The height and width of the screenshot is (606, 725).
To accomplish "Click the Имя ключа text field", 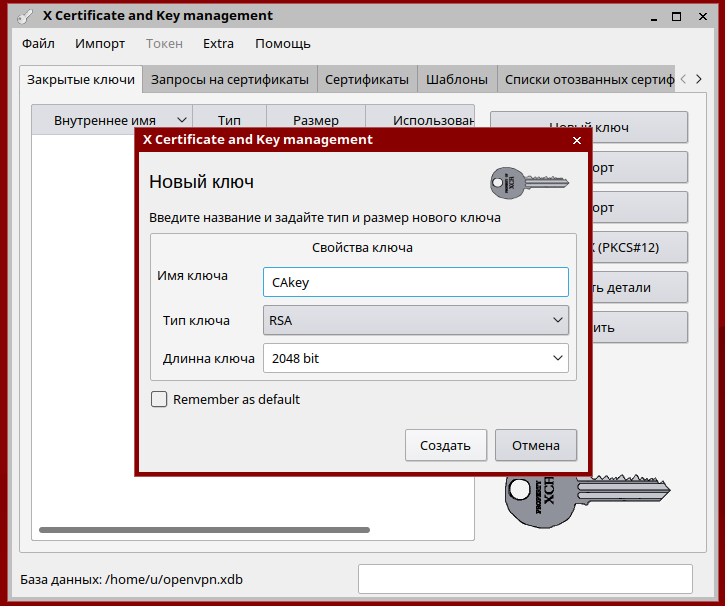I will 415,283.
